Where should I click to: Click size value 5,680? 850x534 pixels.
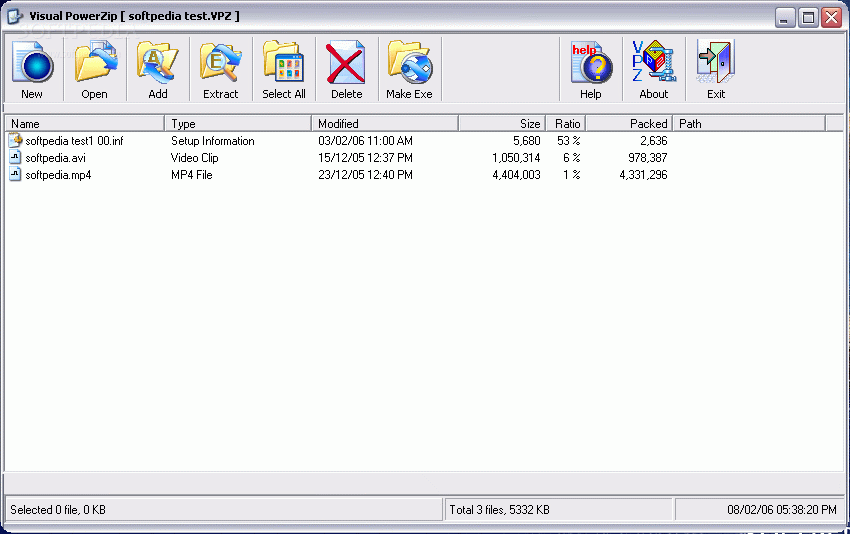[526, 141]
